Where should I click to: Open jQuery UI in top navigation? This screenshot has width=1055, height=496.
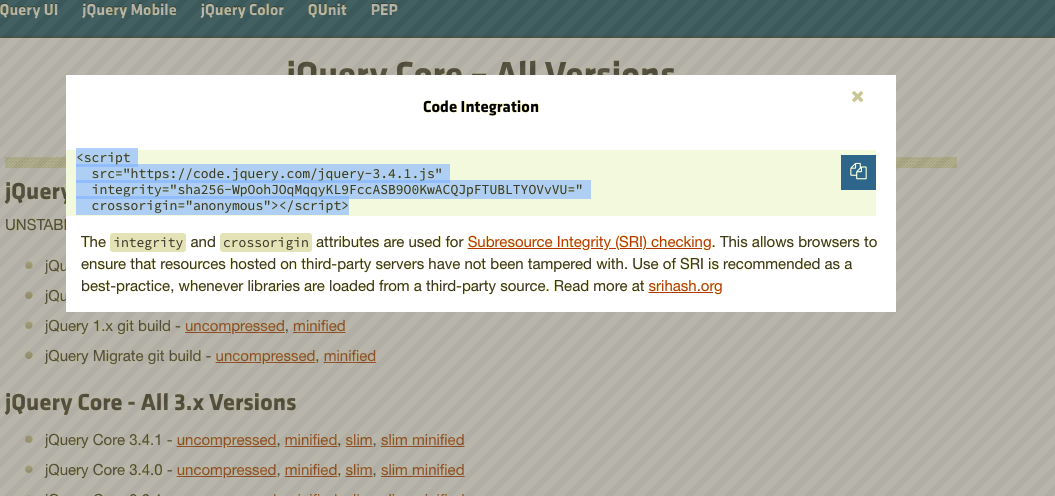pos(28,10)
